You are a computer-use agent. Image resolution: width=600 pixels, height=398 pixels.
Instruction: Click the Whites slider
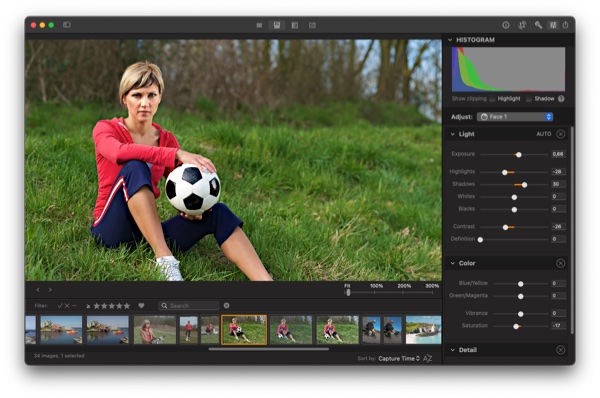click(514, 197)
